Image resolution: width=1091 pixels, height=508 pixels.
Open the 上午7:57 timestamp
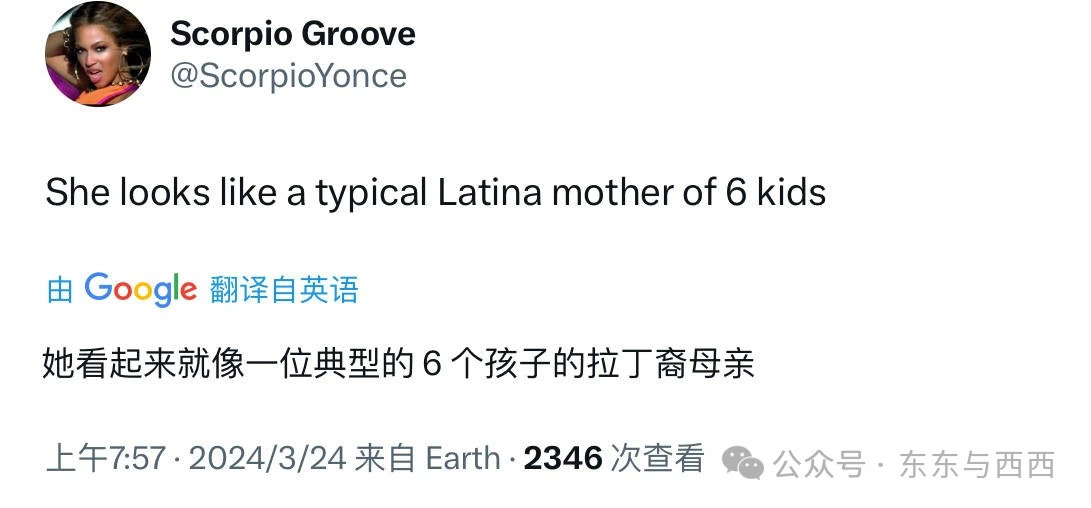pyautogui.click(x=105, y=459)
